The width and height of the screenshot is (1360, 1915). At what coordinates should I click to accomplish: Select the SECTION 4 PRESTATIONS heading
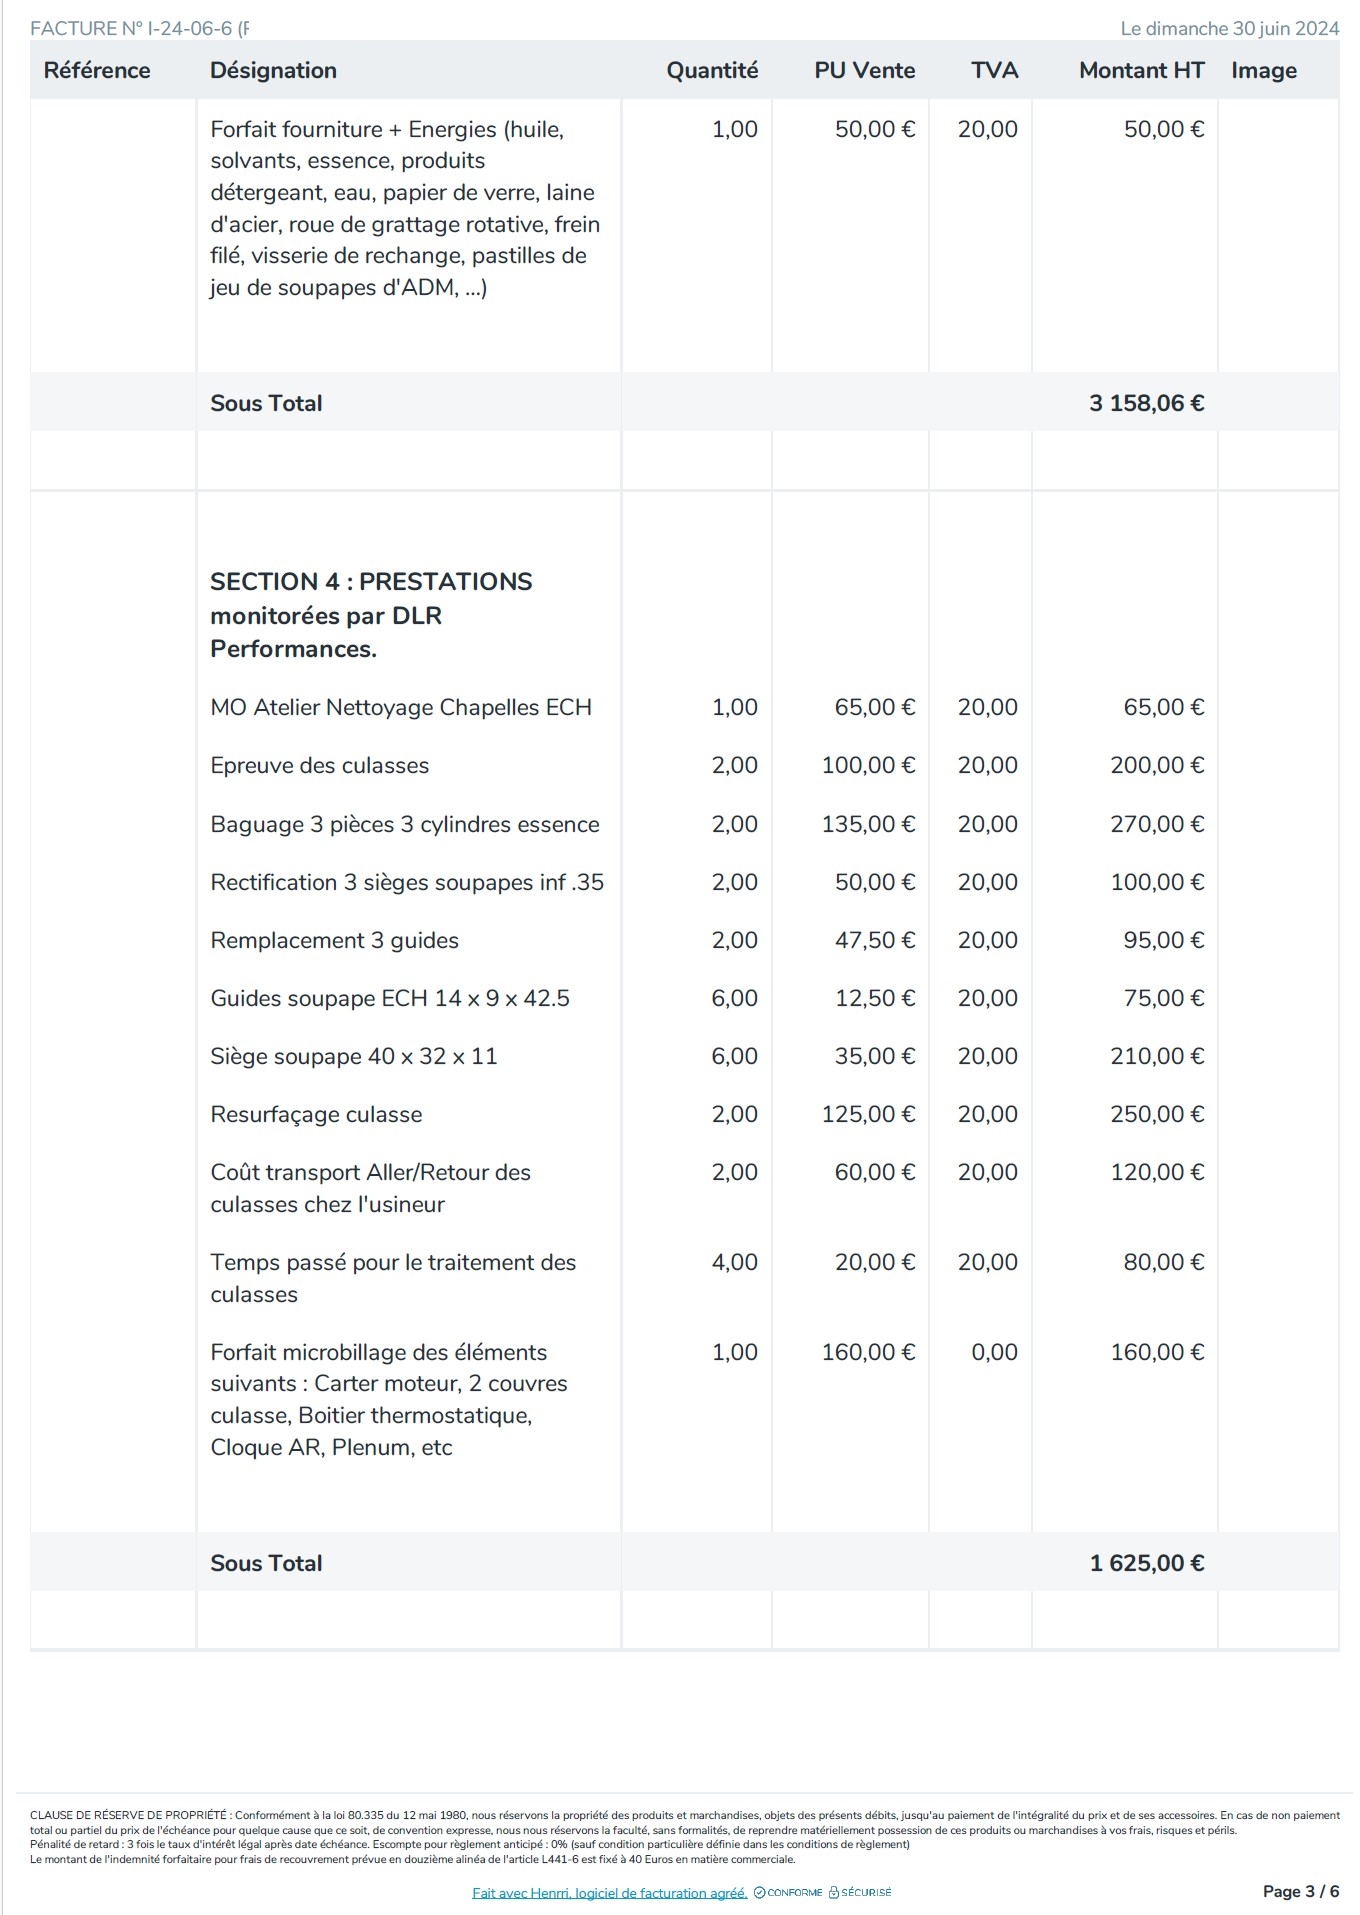click(x=371, y=615)
